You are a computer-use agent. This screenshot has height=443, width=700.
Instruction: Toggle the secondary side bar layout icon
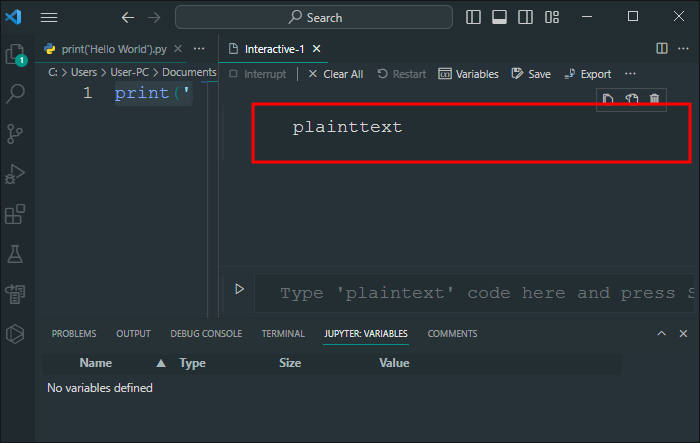525,17
